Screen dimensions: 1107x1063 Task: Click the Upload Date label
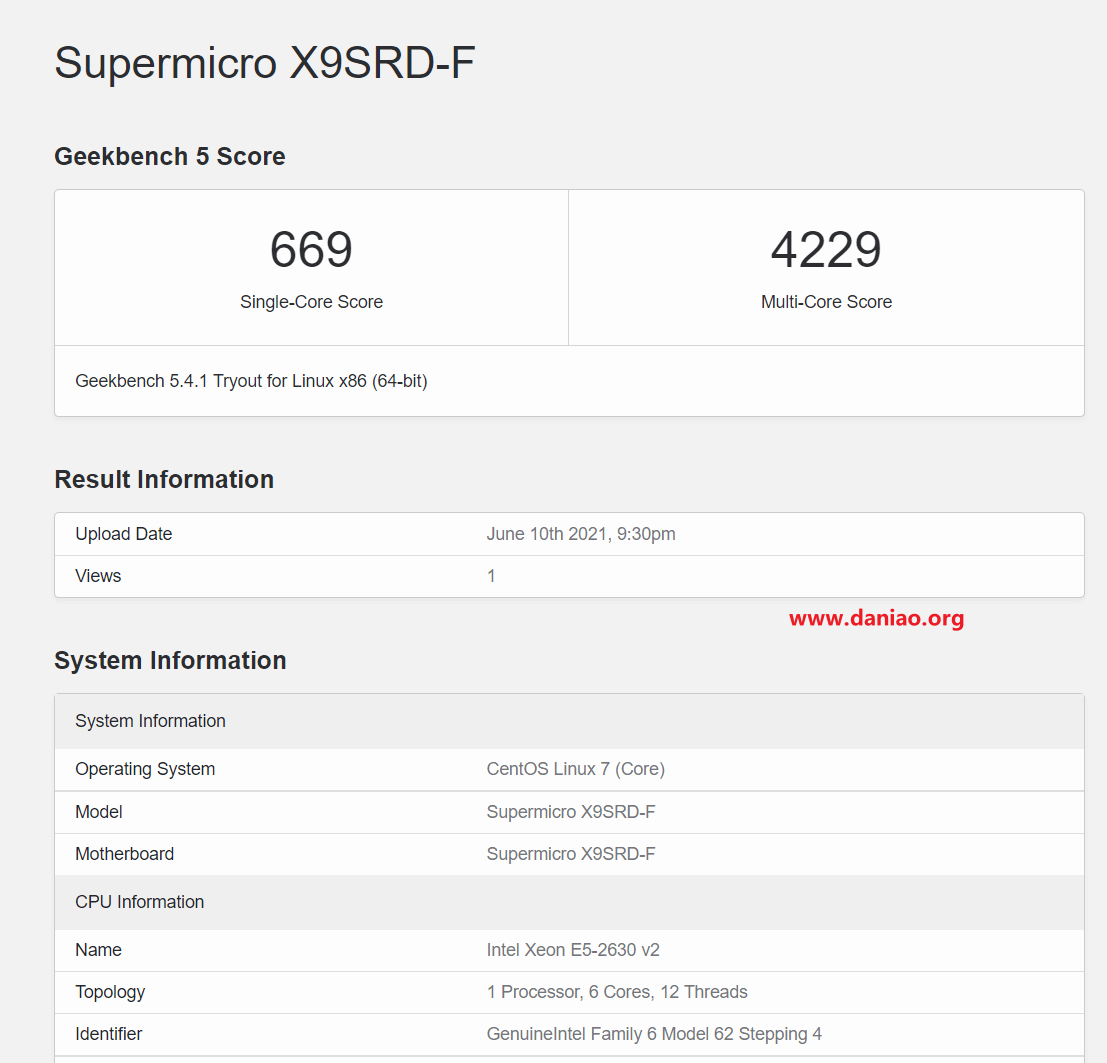pyautogui.click(x=124, y=534)
